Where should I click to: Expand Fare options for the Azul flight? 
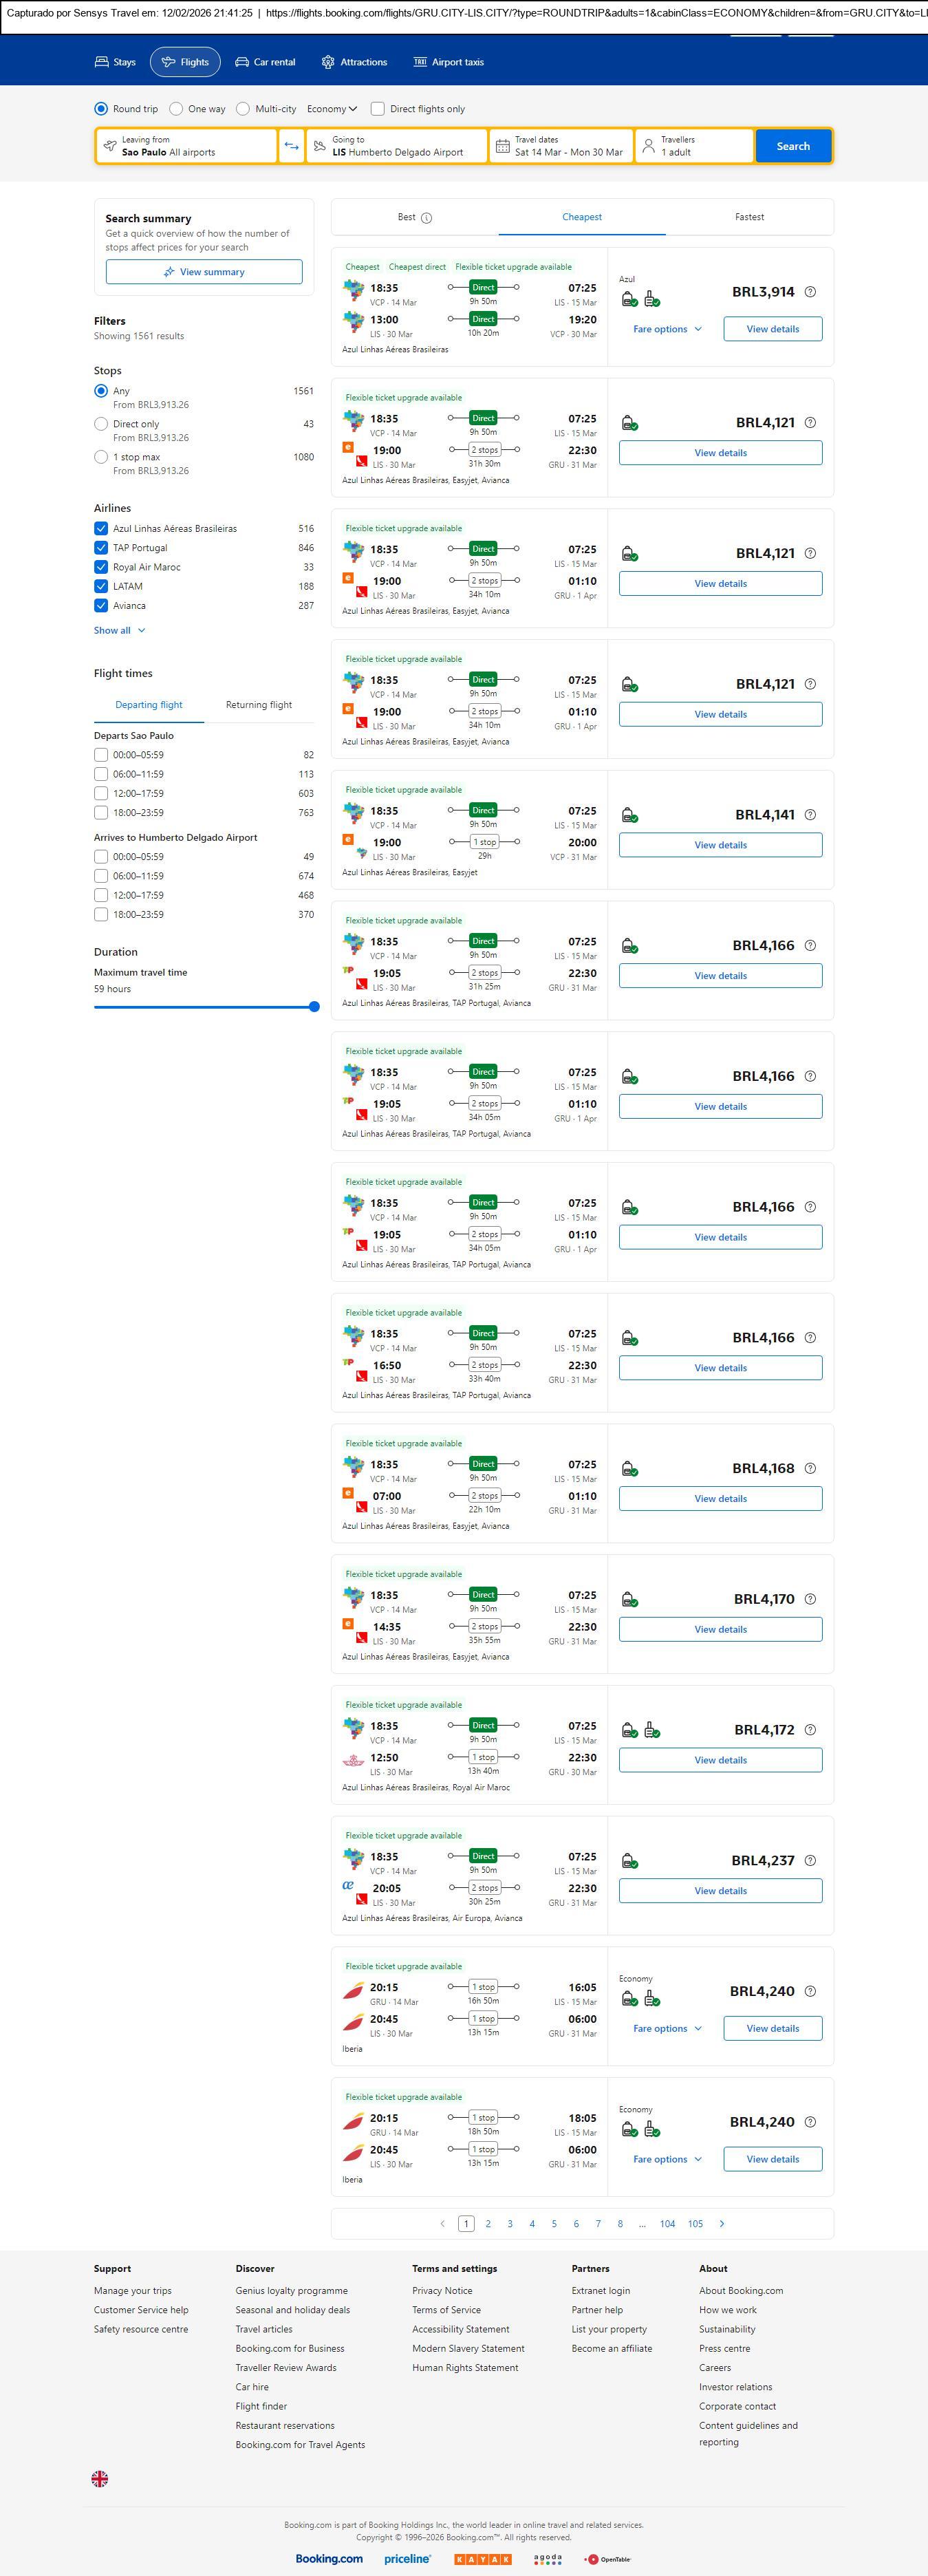click(667, 329)
